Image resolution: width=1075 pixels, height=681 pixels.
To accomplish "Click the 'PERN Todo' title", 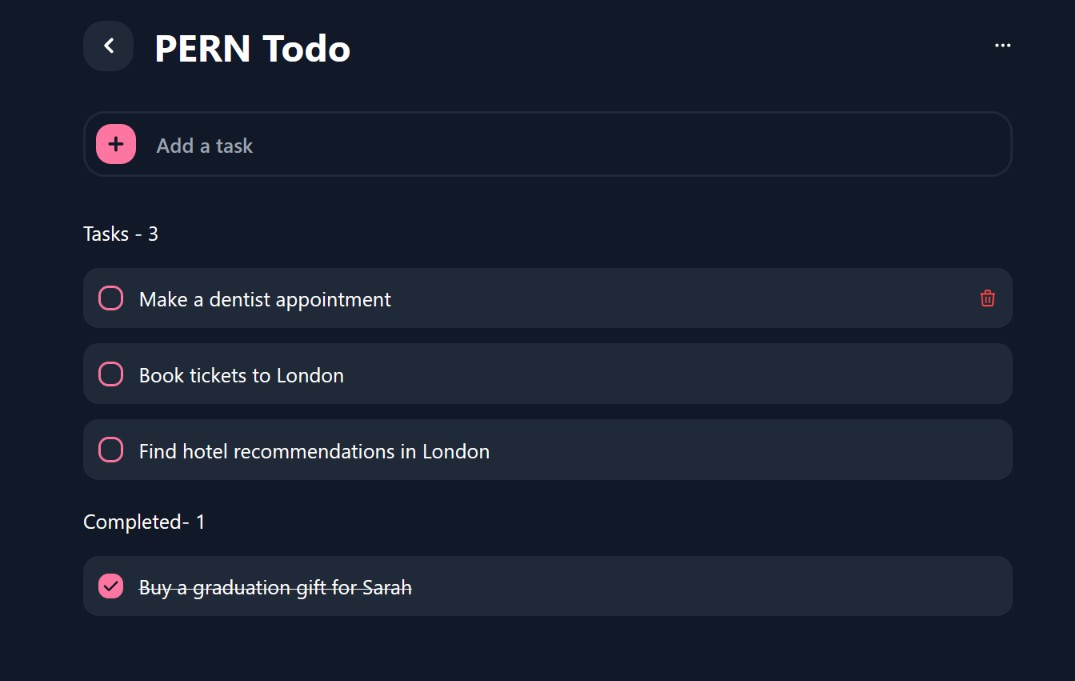I will click(251, 47).
